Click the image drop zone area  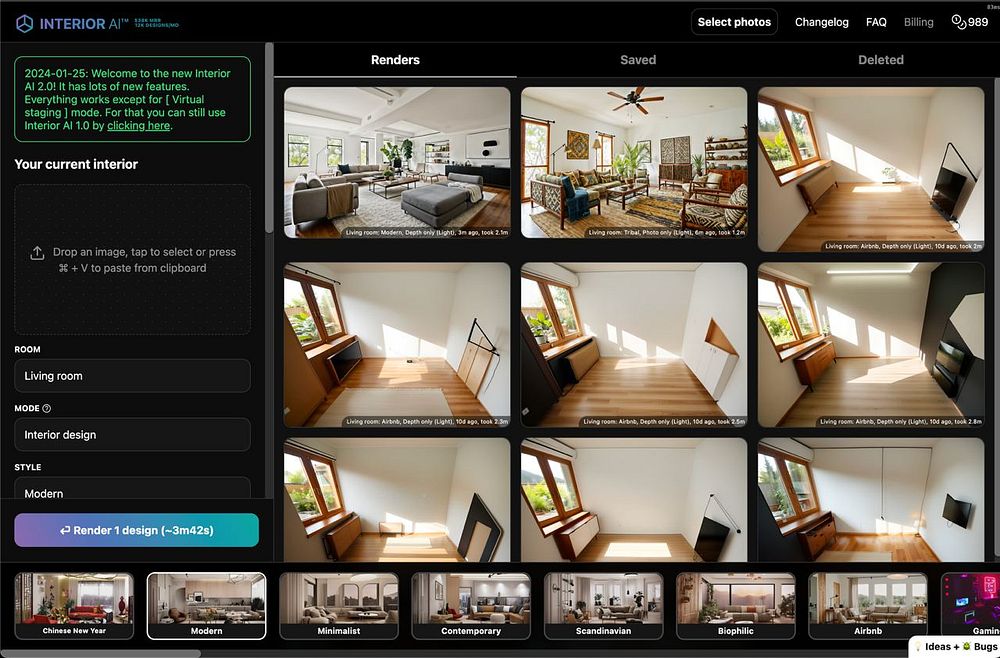click(132, 260)
